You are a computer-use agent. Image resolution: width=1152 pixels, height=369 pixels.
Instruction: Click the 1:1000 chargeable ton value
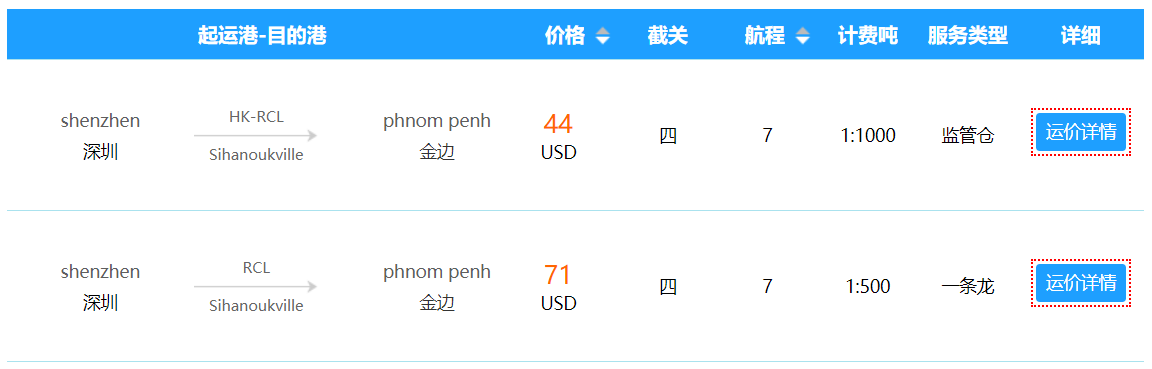click(868, 136)
